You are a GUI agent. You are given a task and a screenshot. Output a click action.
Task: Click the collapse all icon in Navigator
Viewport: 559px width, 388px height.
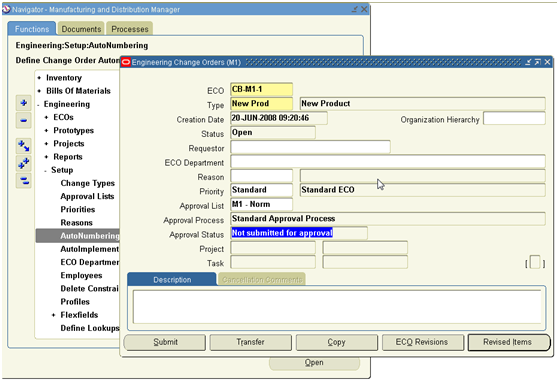click(x=24, y=180)
